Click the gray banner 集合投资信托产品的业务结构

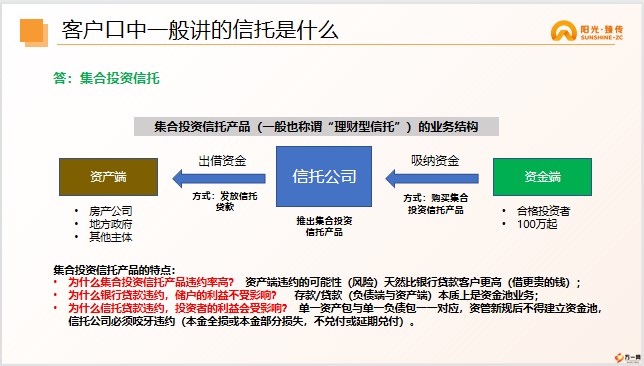click(316, 127)
